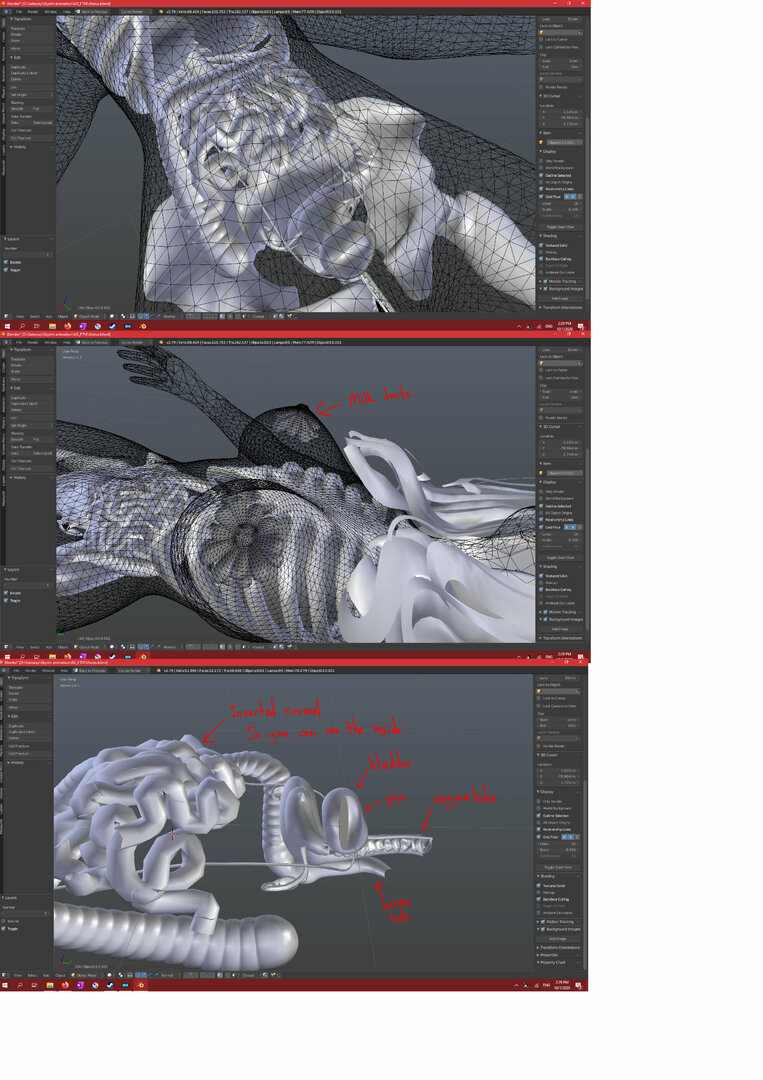Toggle Render Border in the top screenshot
Image resolution: width=763 pixels, height=1080 pixels.
[541, 87]
